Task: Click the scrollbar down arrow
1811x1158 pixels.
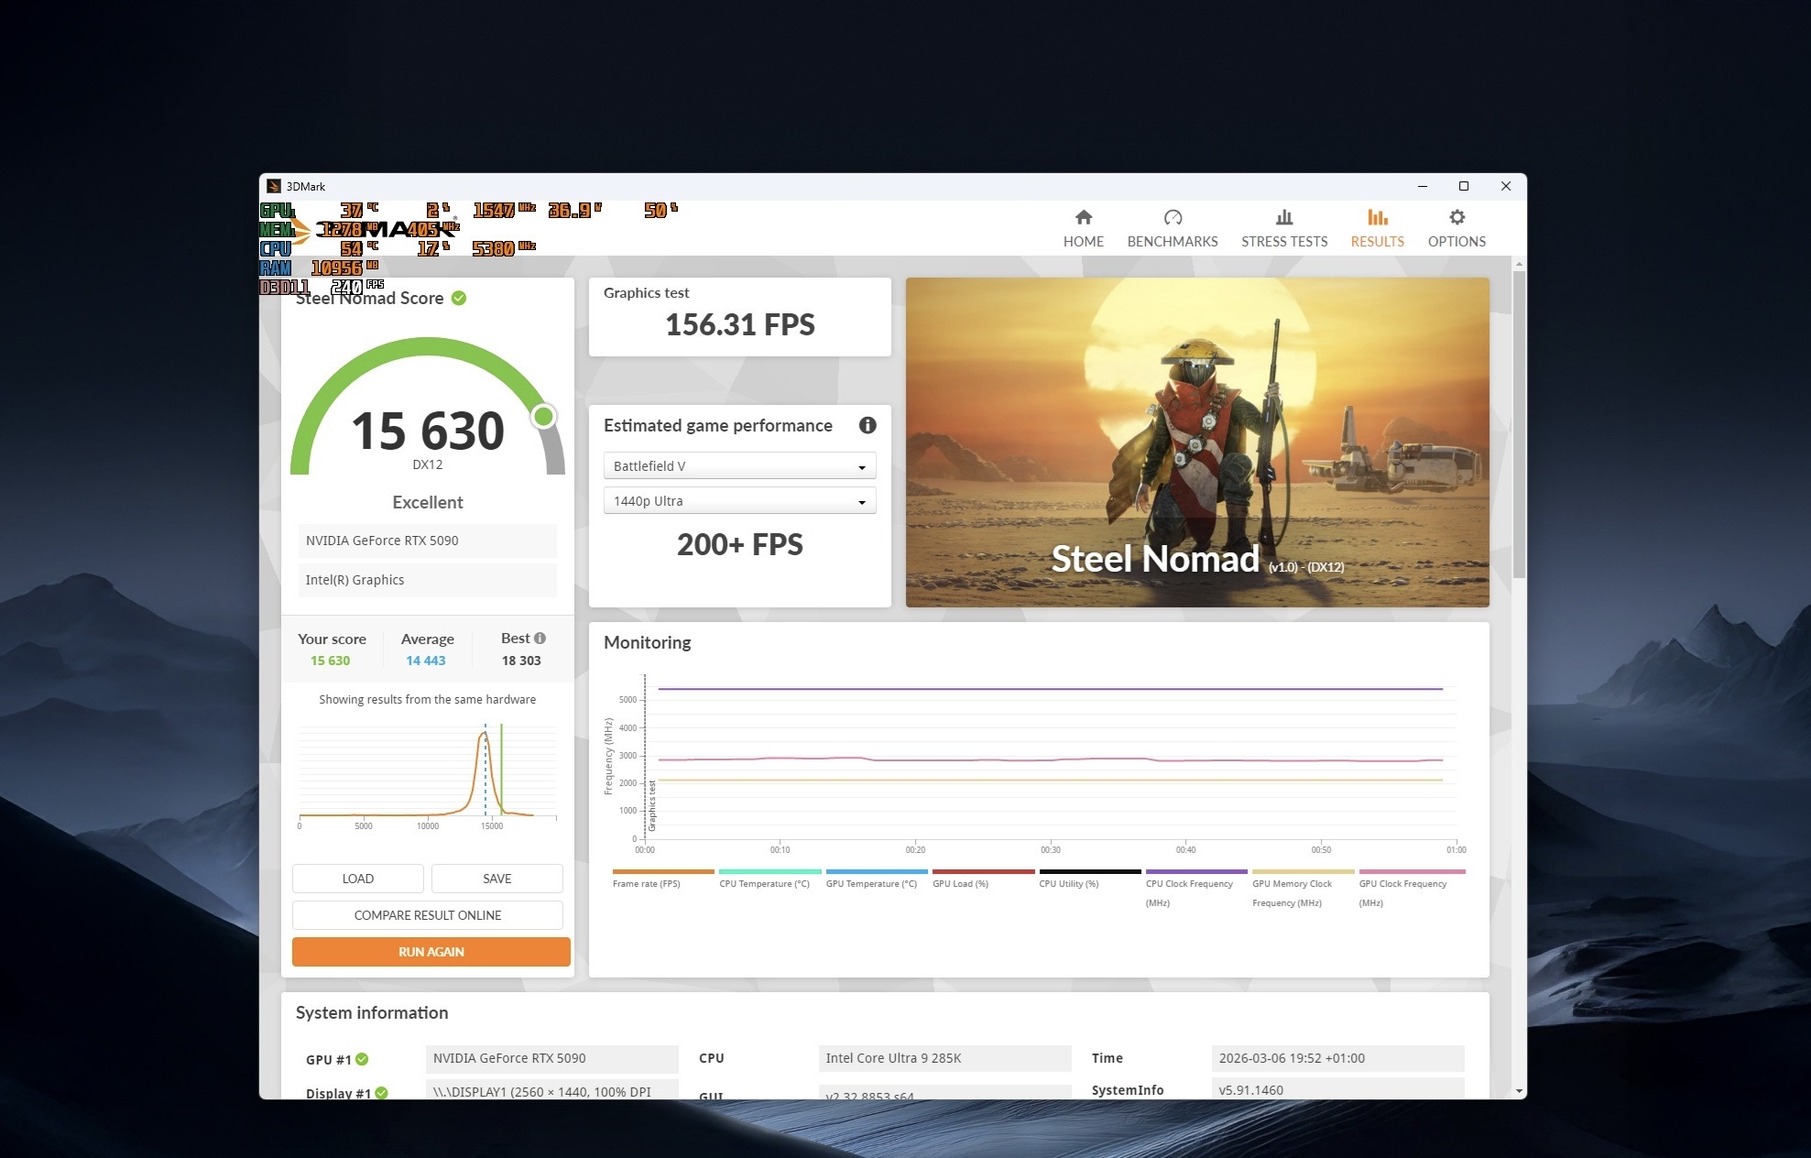Action: point(1519,1090)
